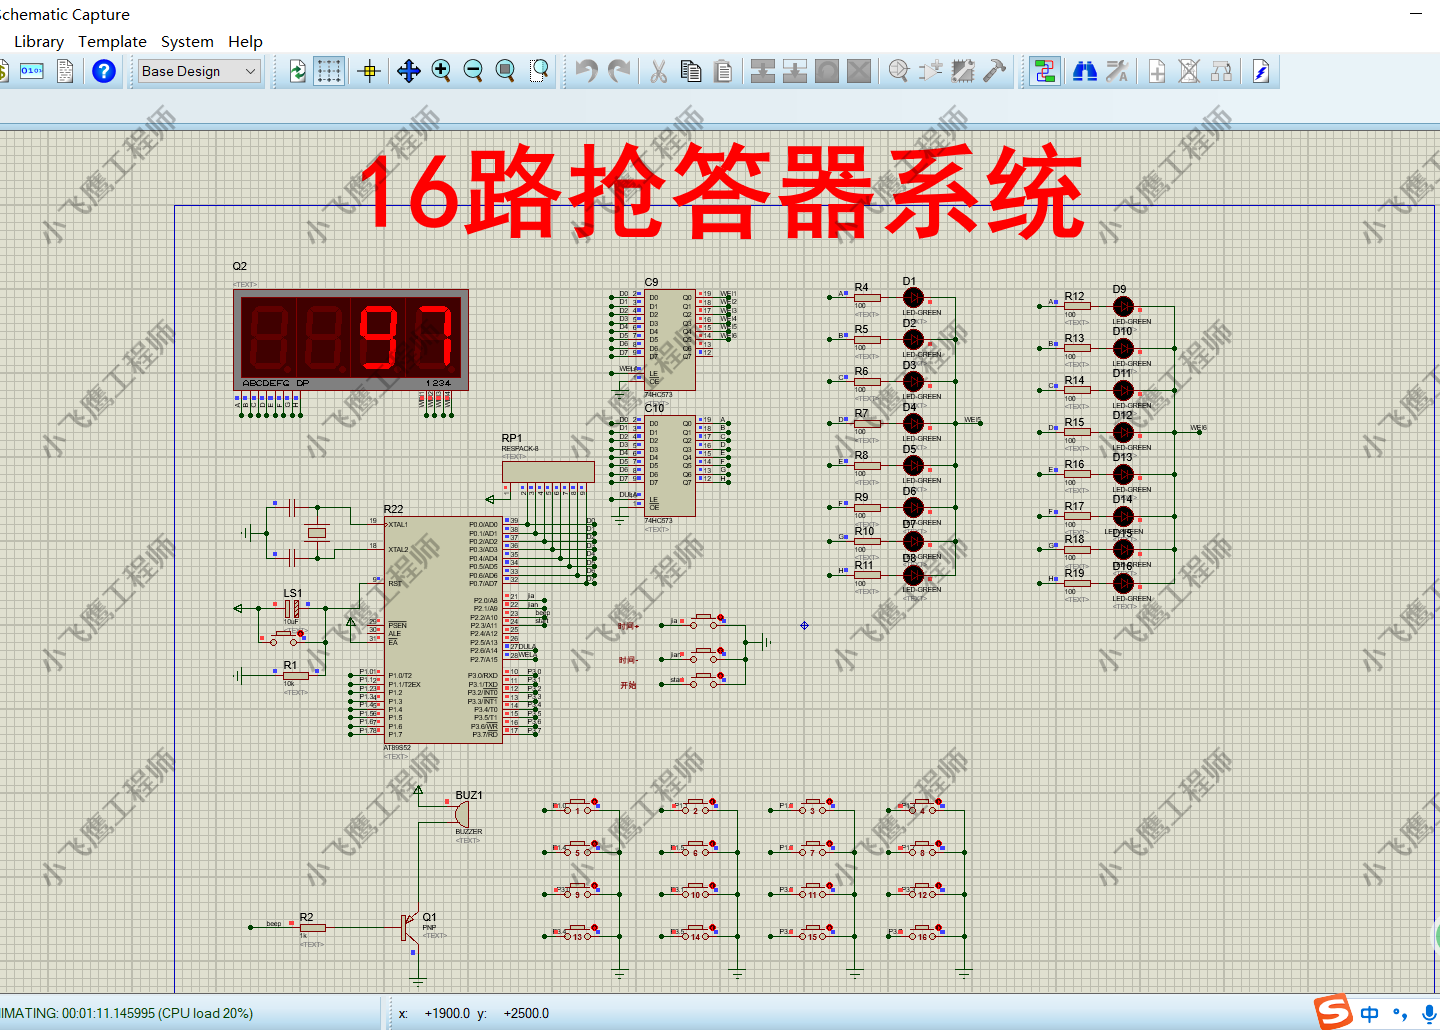This screenshot has width=1440, height=1030.
Task: Open the property assignment tool
Action: point(1117,71)
